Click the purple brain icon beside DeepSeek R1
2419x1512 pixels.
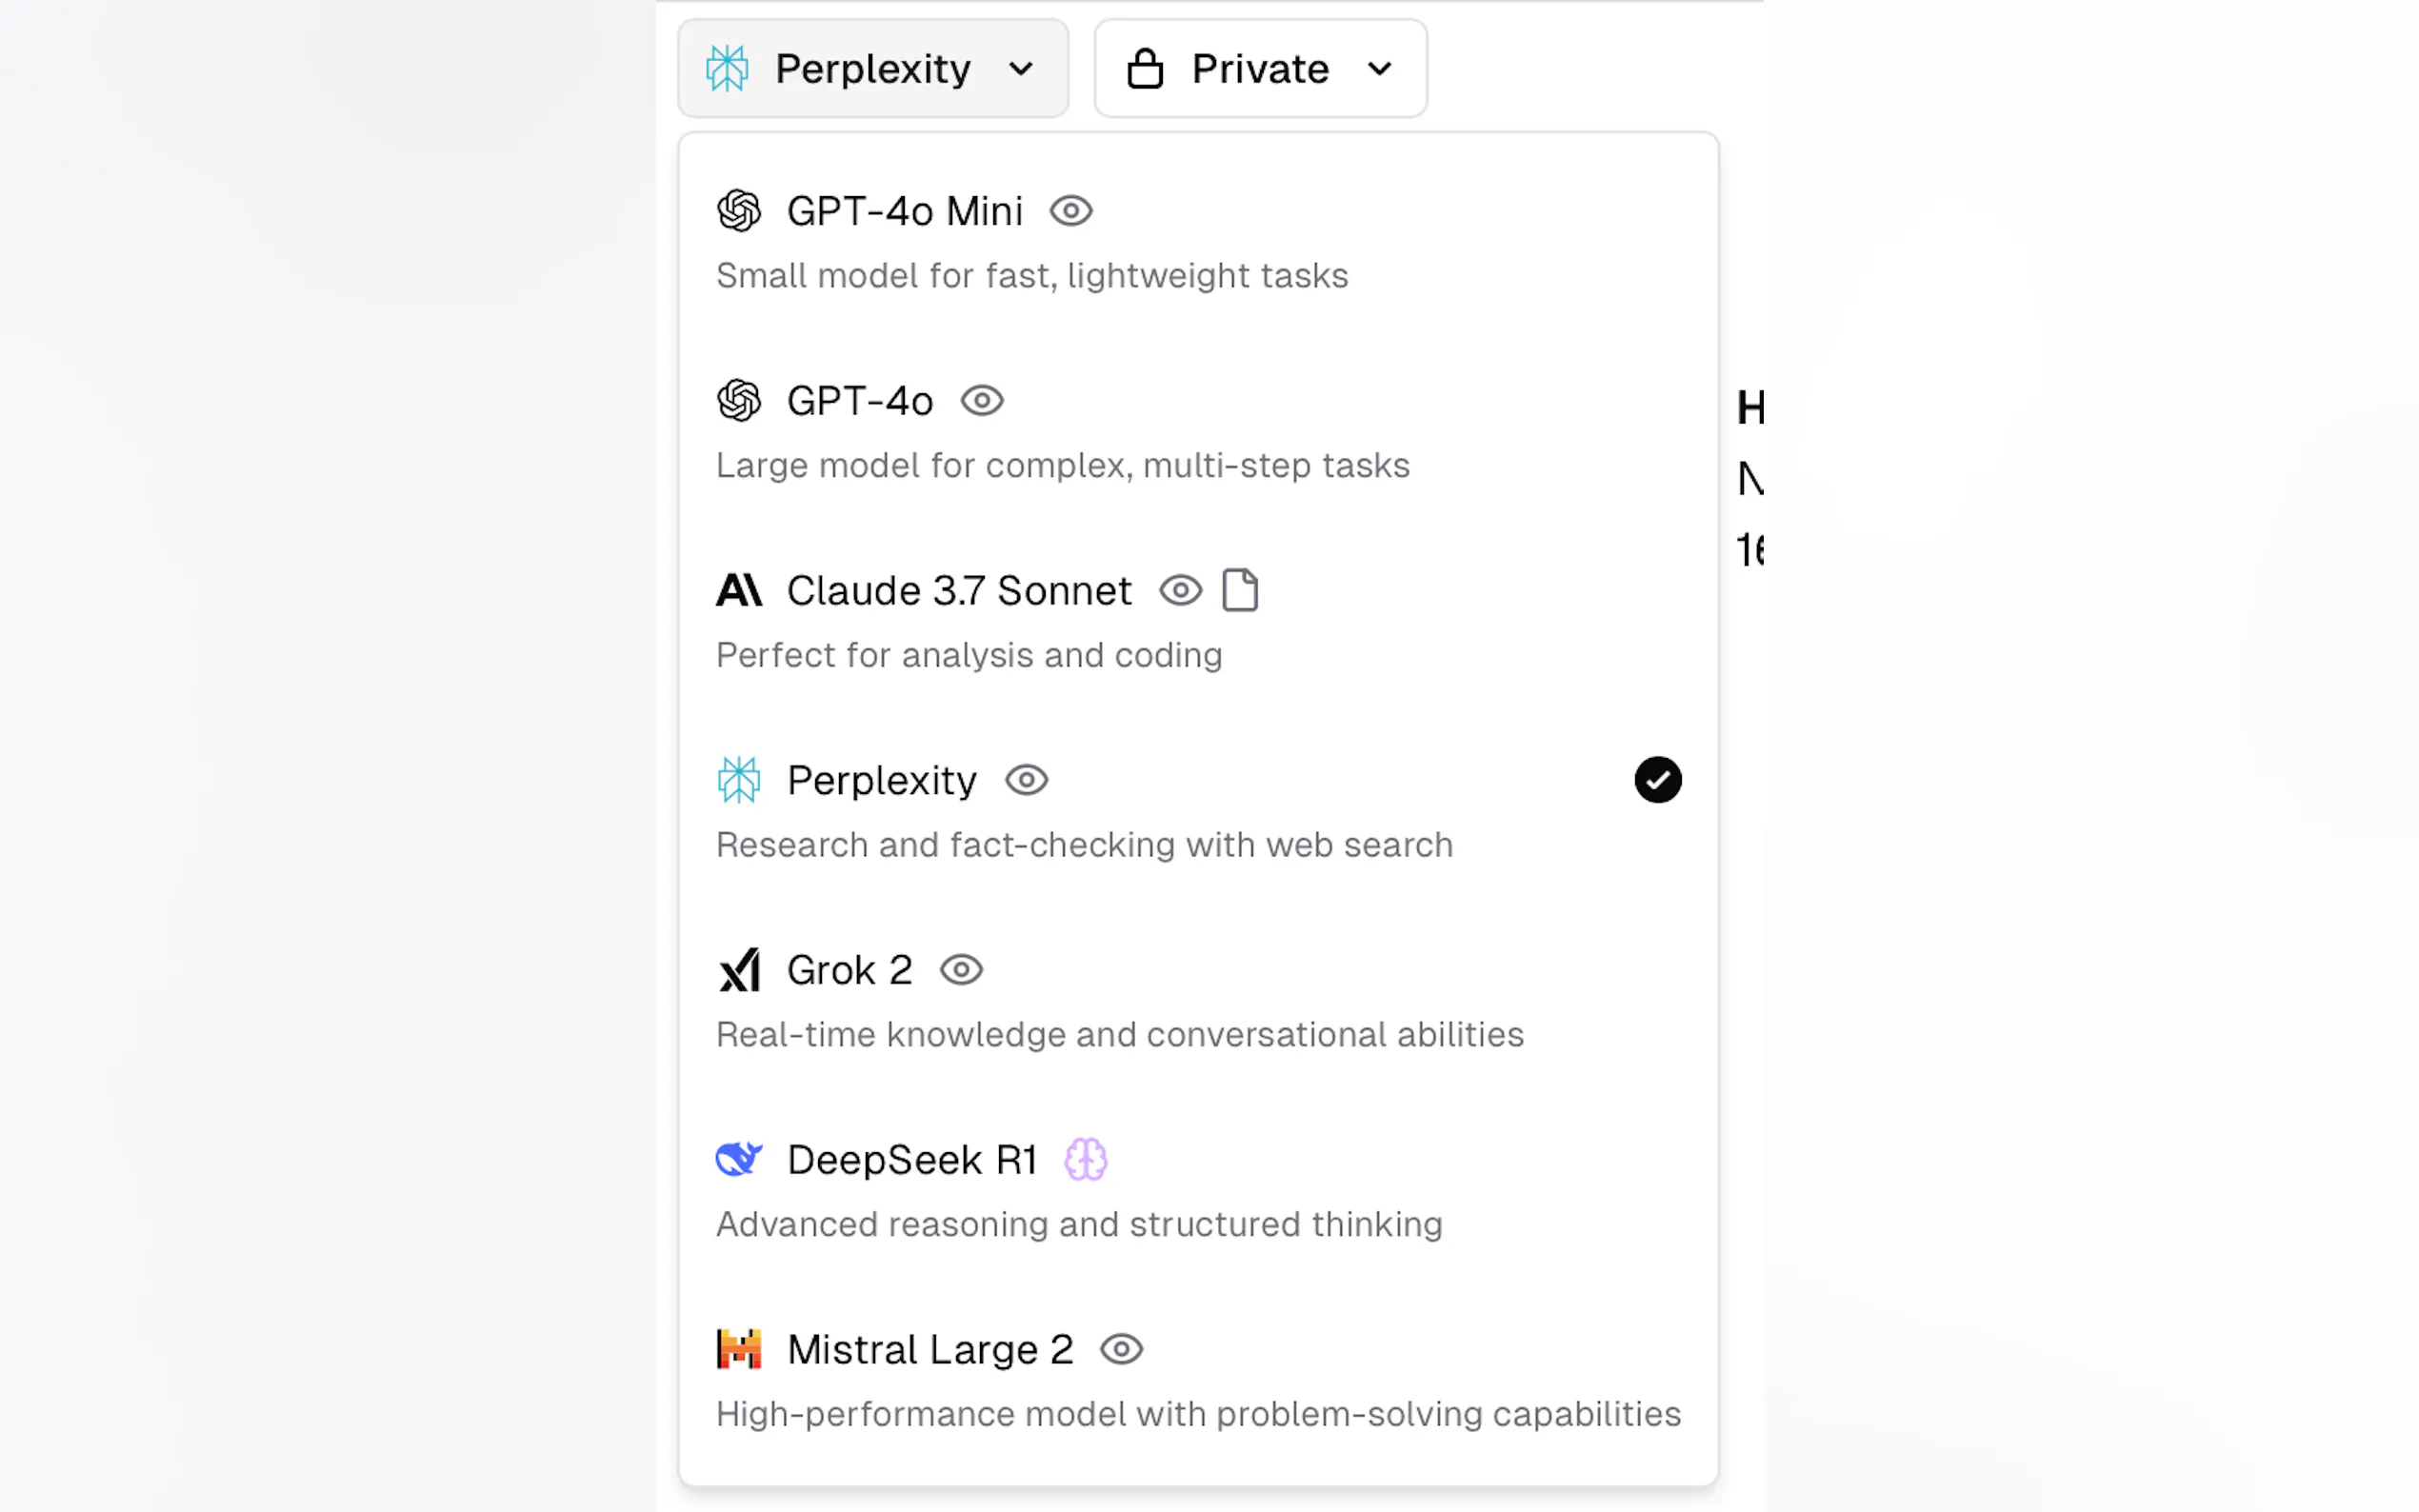(1085, 1159)
